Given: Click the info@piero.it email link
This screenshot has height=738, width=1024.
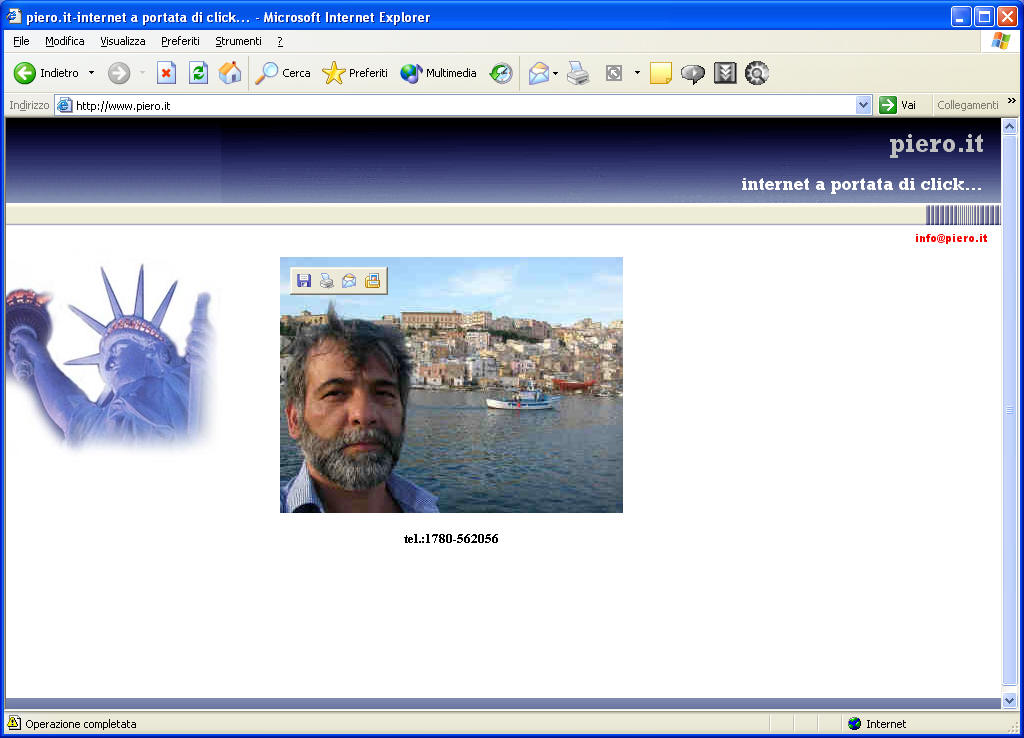Looking at the screenshot, I should (x=951, y=238).
